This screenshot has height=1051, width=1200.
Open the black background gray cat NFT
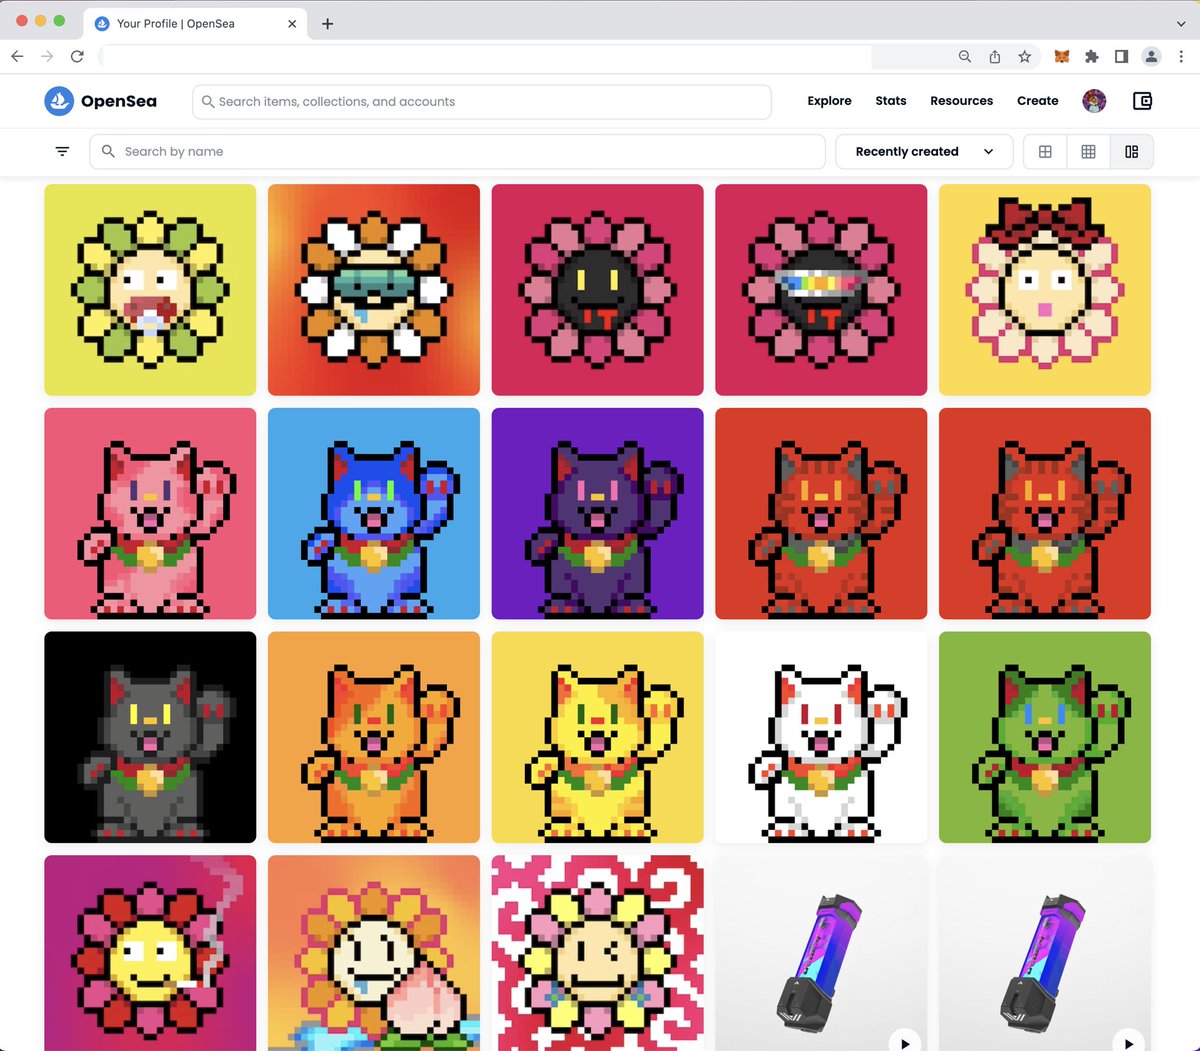[150, 737]
